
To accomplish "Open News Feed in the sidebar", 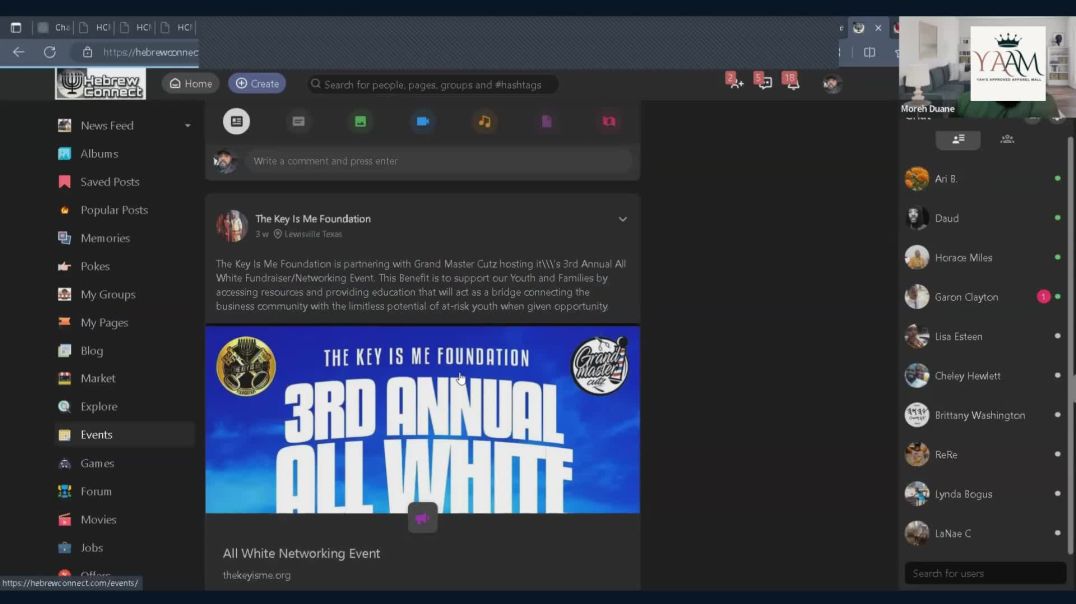I will click(x=107, y=126).
